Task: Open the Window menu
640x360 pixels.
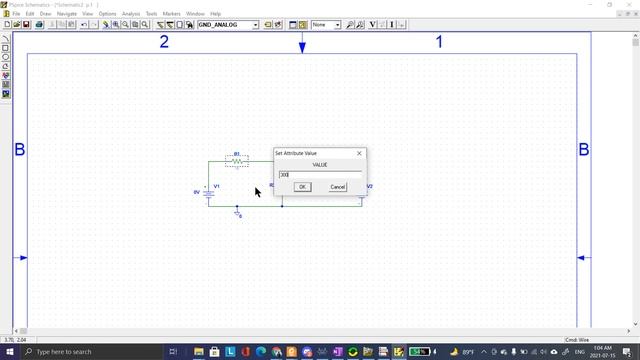Action: point(195,14)
